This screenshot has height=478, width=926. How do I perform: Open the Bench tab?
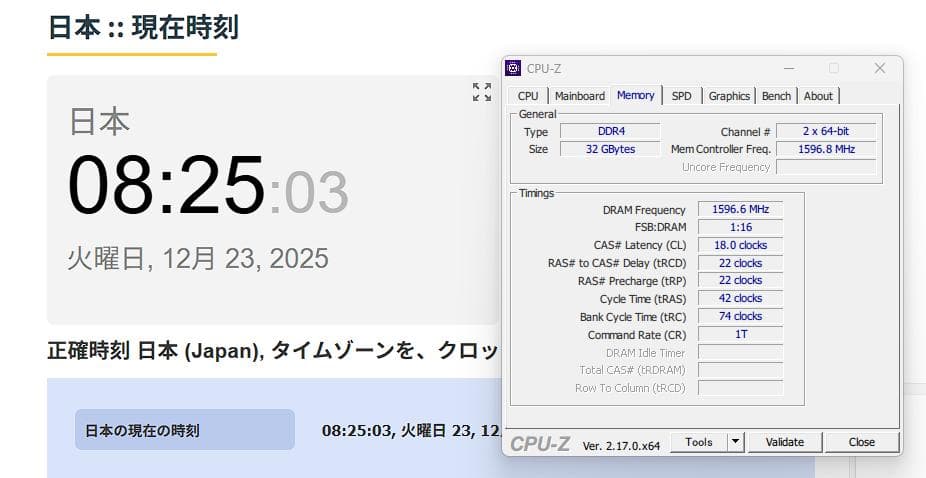[x=776, y=96]
